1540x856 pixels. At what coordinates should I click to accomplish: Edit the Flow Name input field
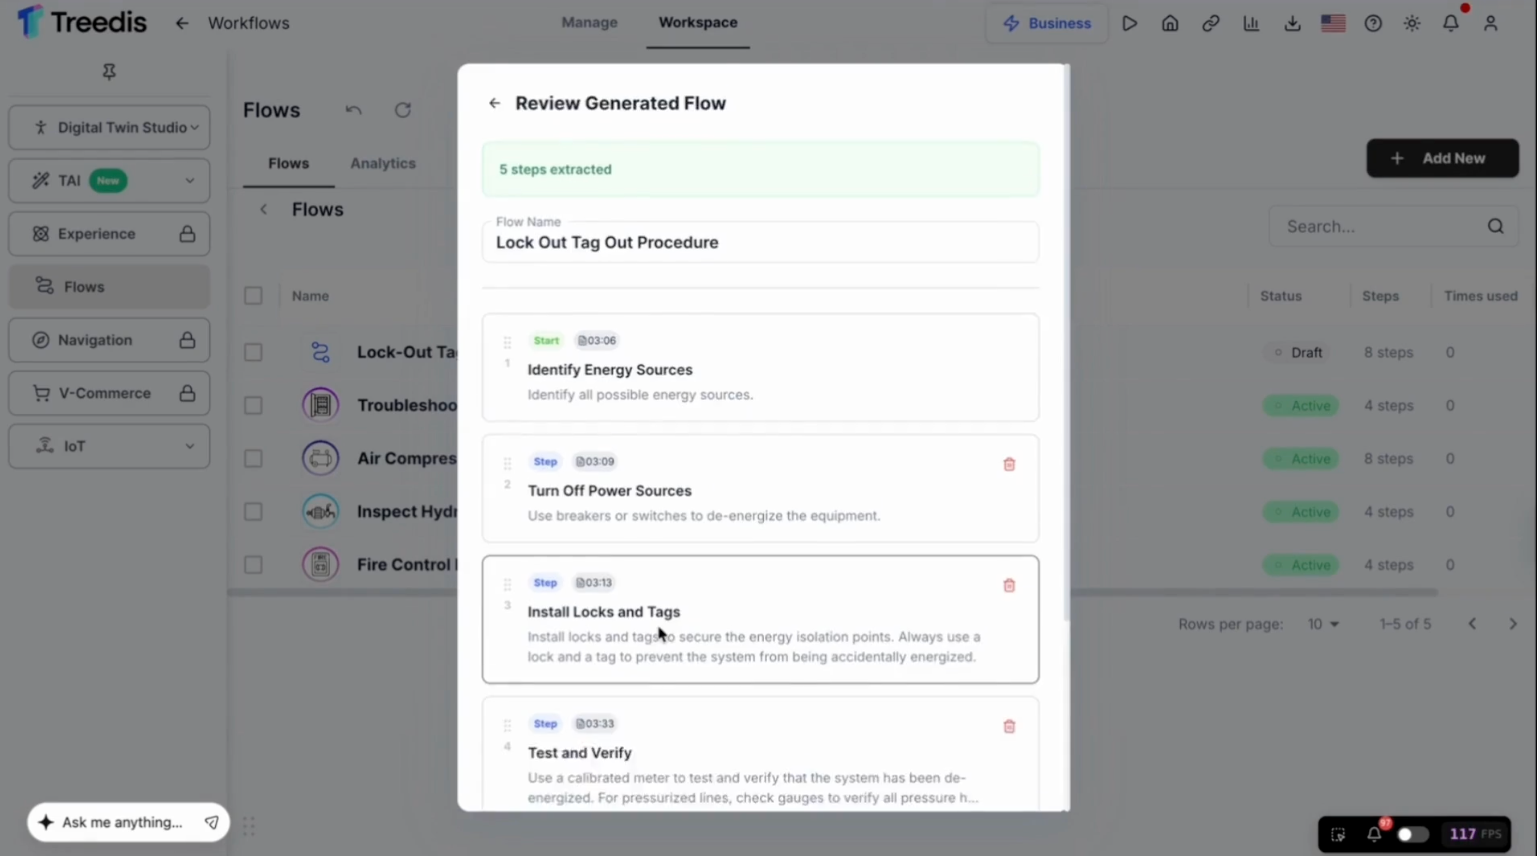tap(762, 242)
